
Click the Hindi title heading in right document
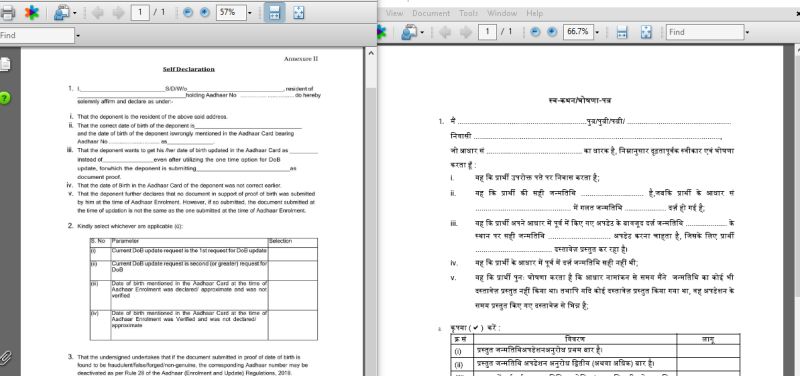point(580,101)
